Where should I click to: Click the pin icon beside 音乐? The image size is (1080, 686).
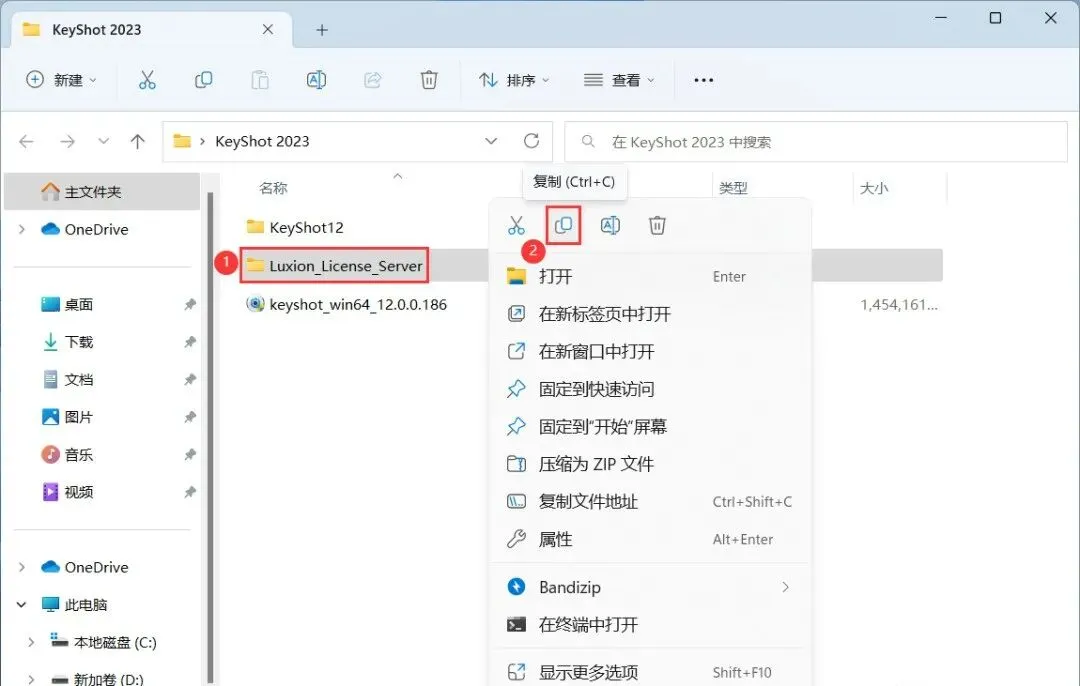pos(190,455)
